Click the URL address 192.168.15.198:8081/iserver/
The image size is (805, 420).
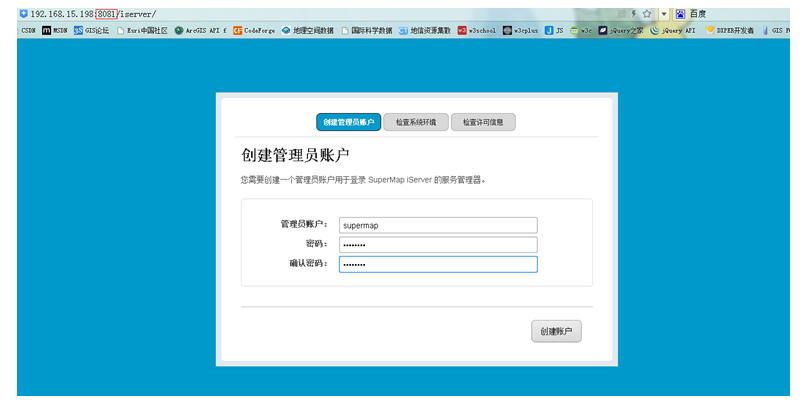[x=93, y=14]
